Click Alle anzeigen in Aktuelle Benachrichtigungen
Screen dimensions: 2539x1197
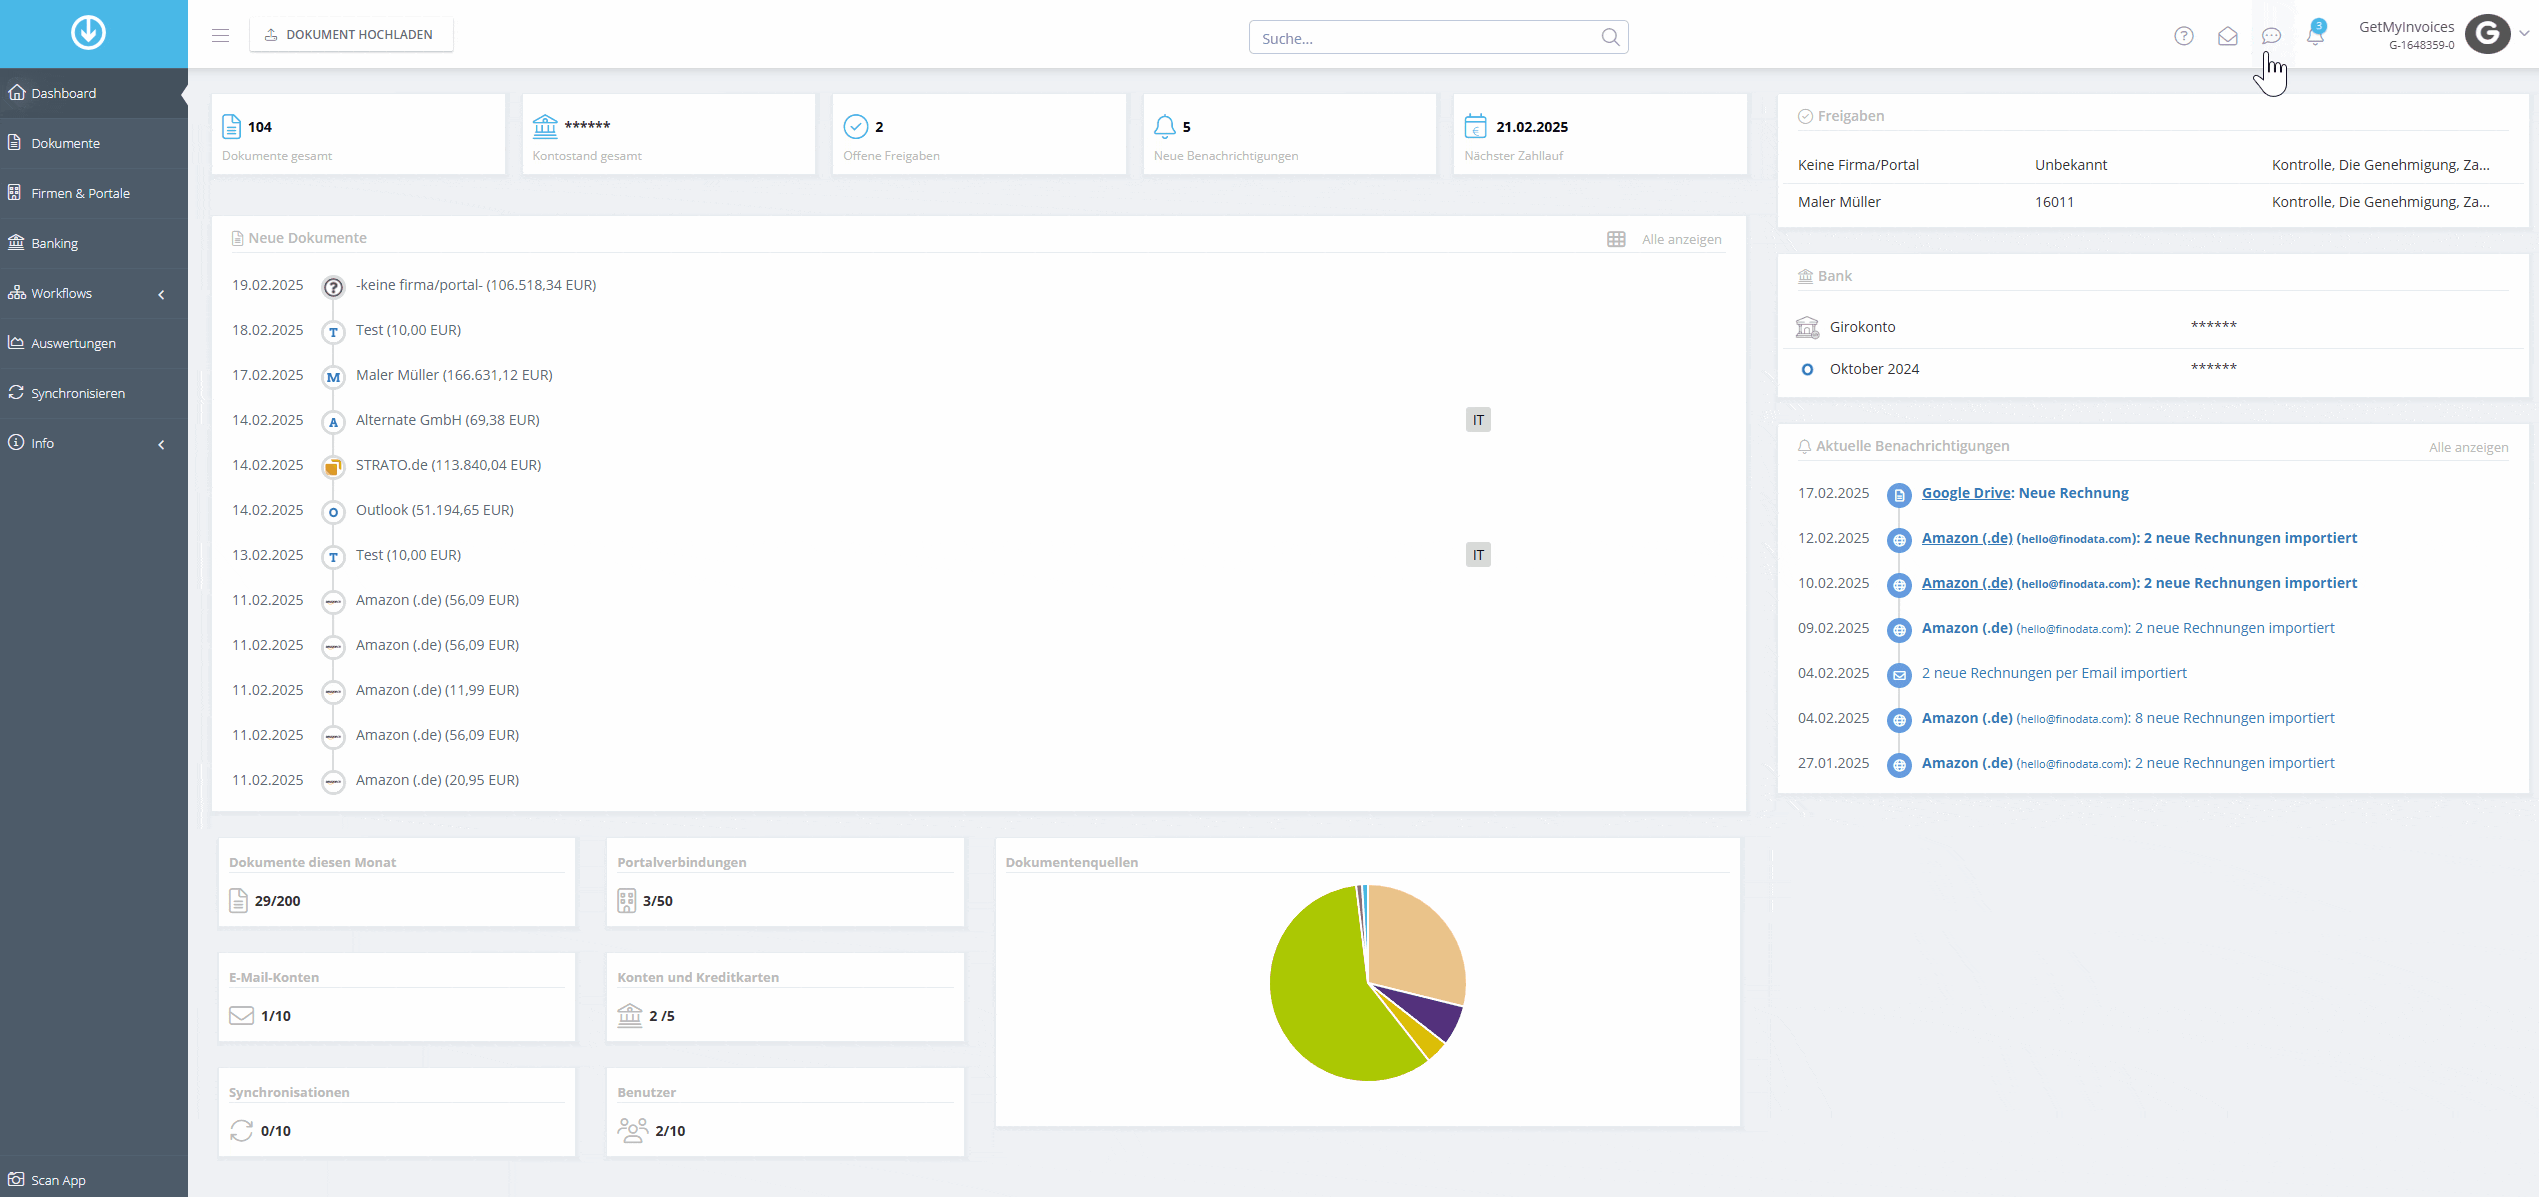coord(2468,447)
